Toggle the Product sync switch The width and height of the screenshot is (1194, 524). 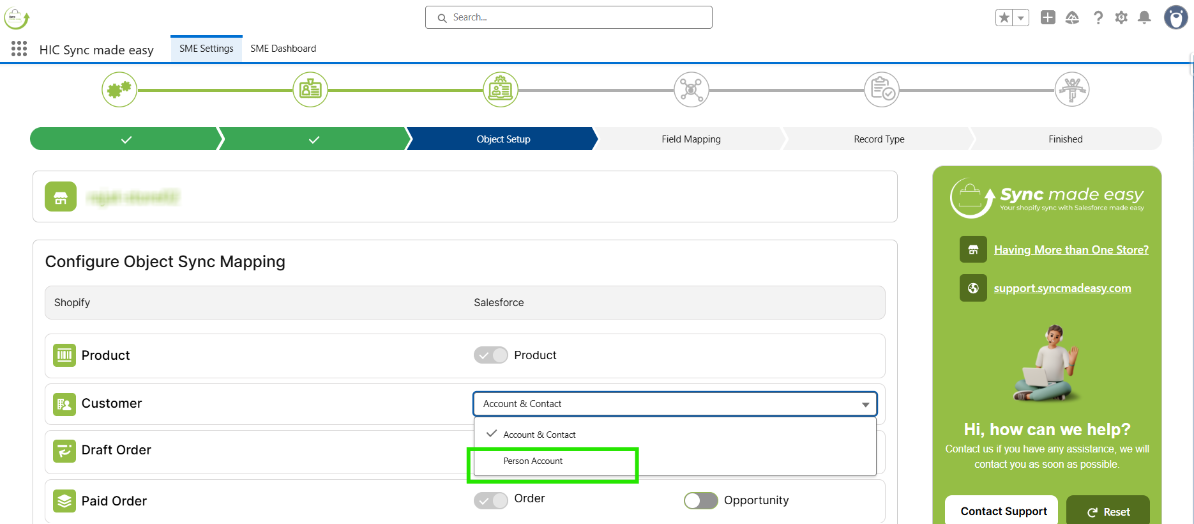point(490,355)
